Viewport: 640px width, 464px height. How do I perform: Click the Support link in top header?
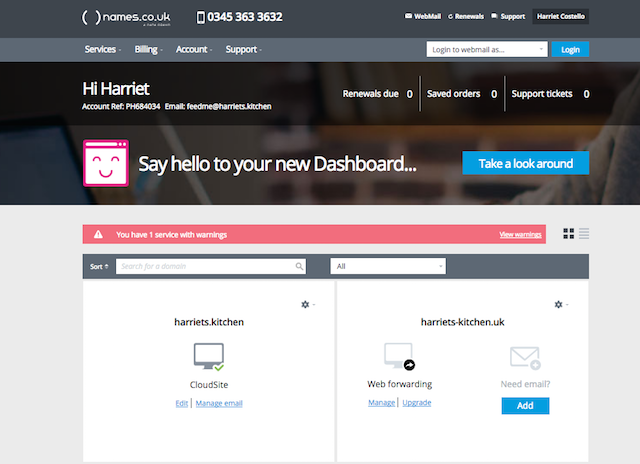[513, 16]
